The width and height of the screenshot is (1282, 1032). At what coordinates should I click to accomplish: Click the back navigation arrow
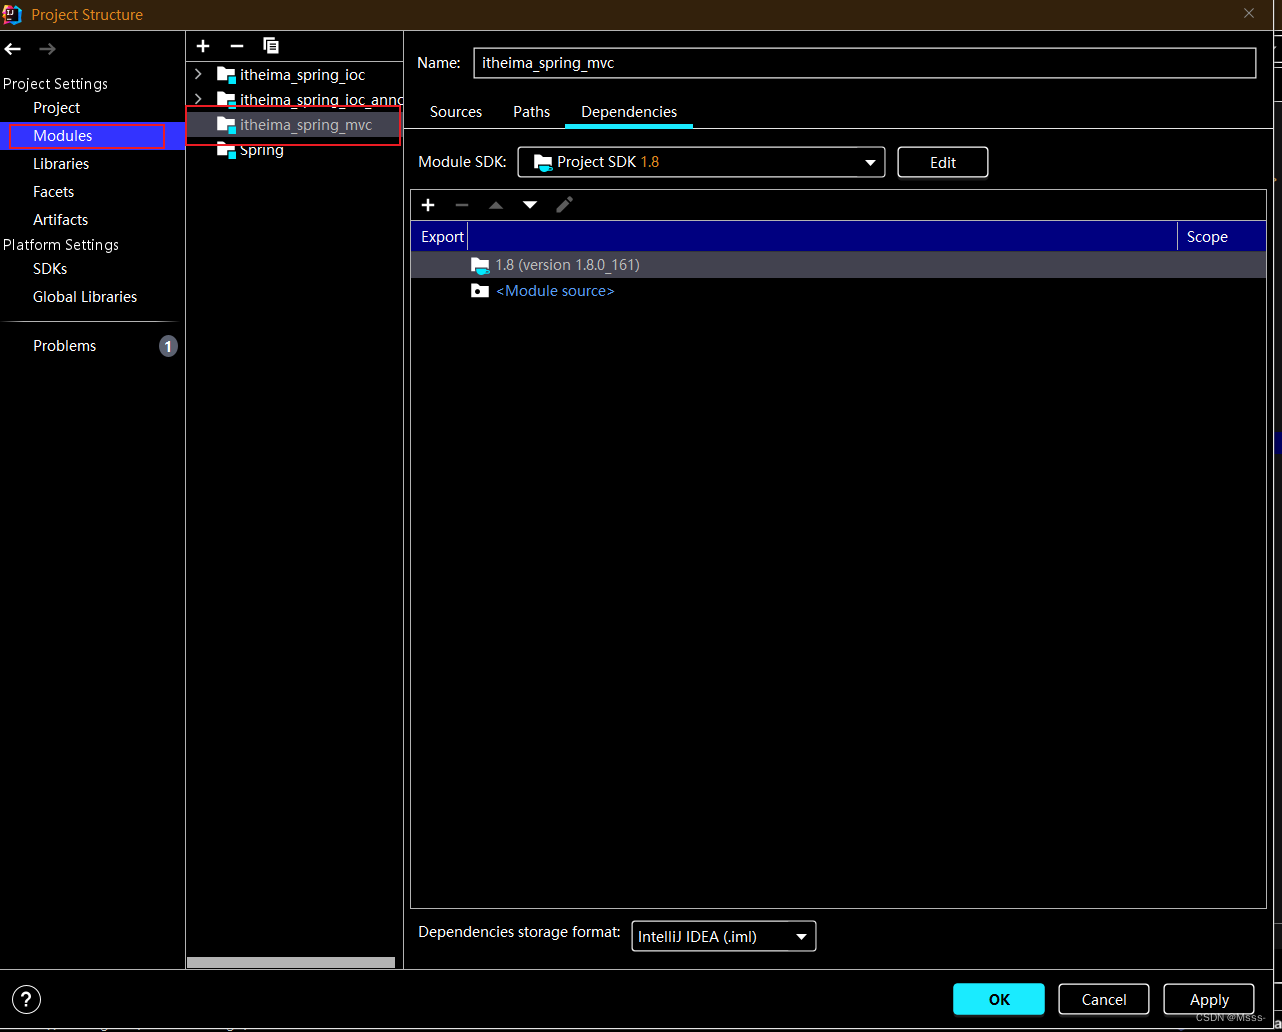[13, 48]
